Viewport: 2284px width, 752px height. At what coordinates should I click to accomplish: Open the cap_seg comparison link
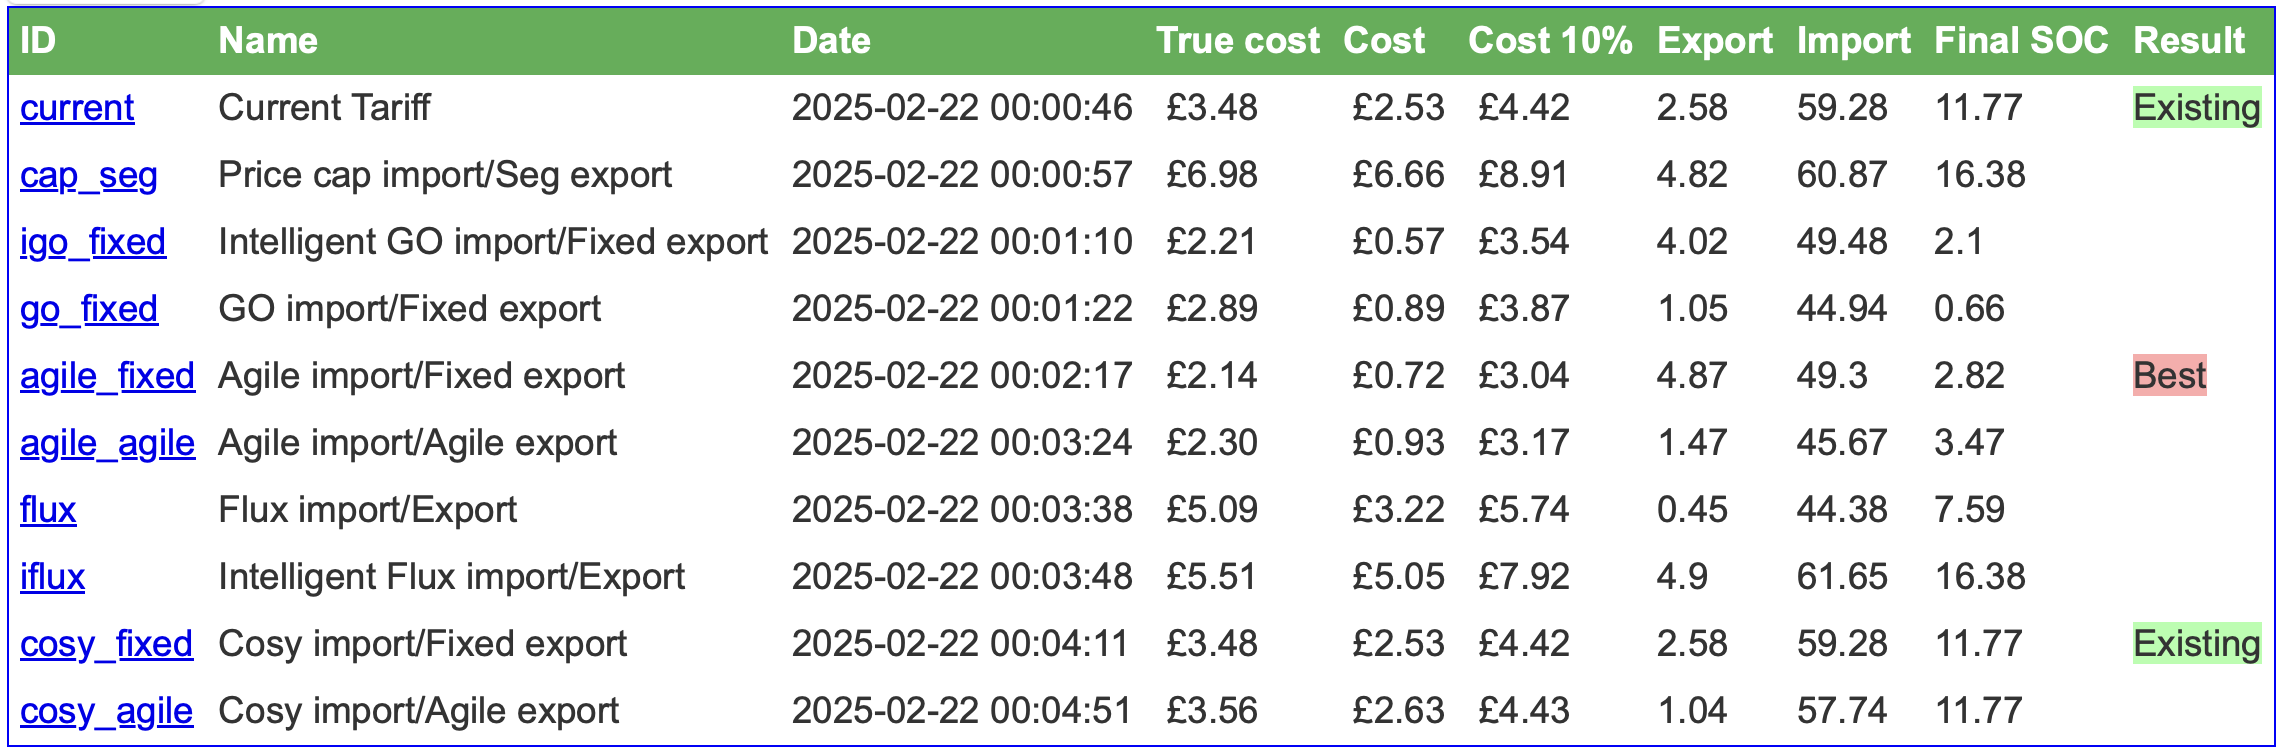coord(89,175)
